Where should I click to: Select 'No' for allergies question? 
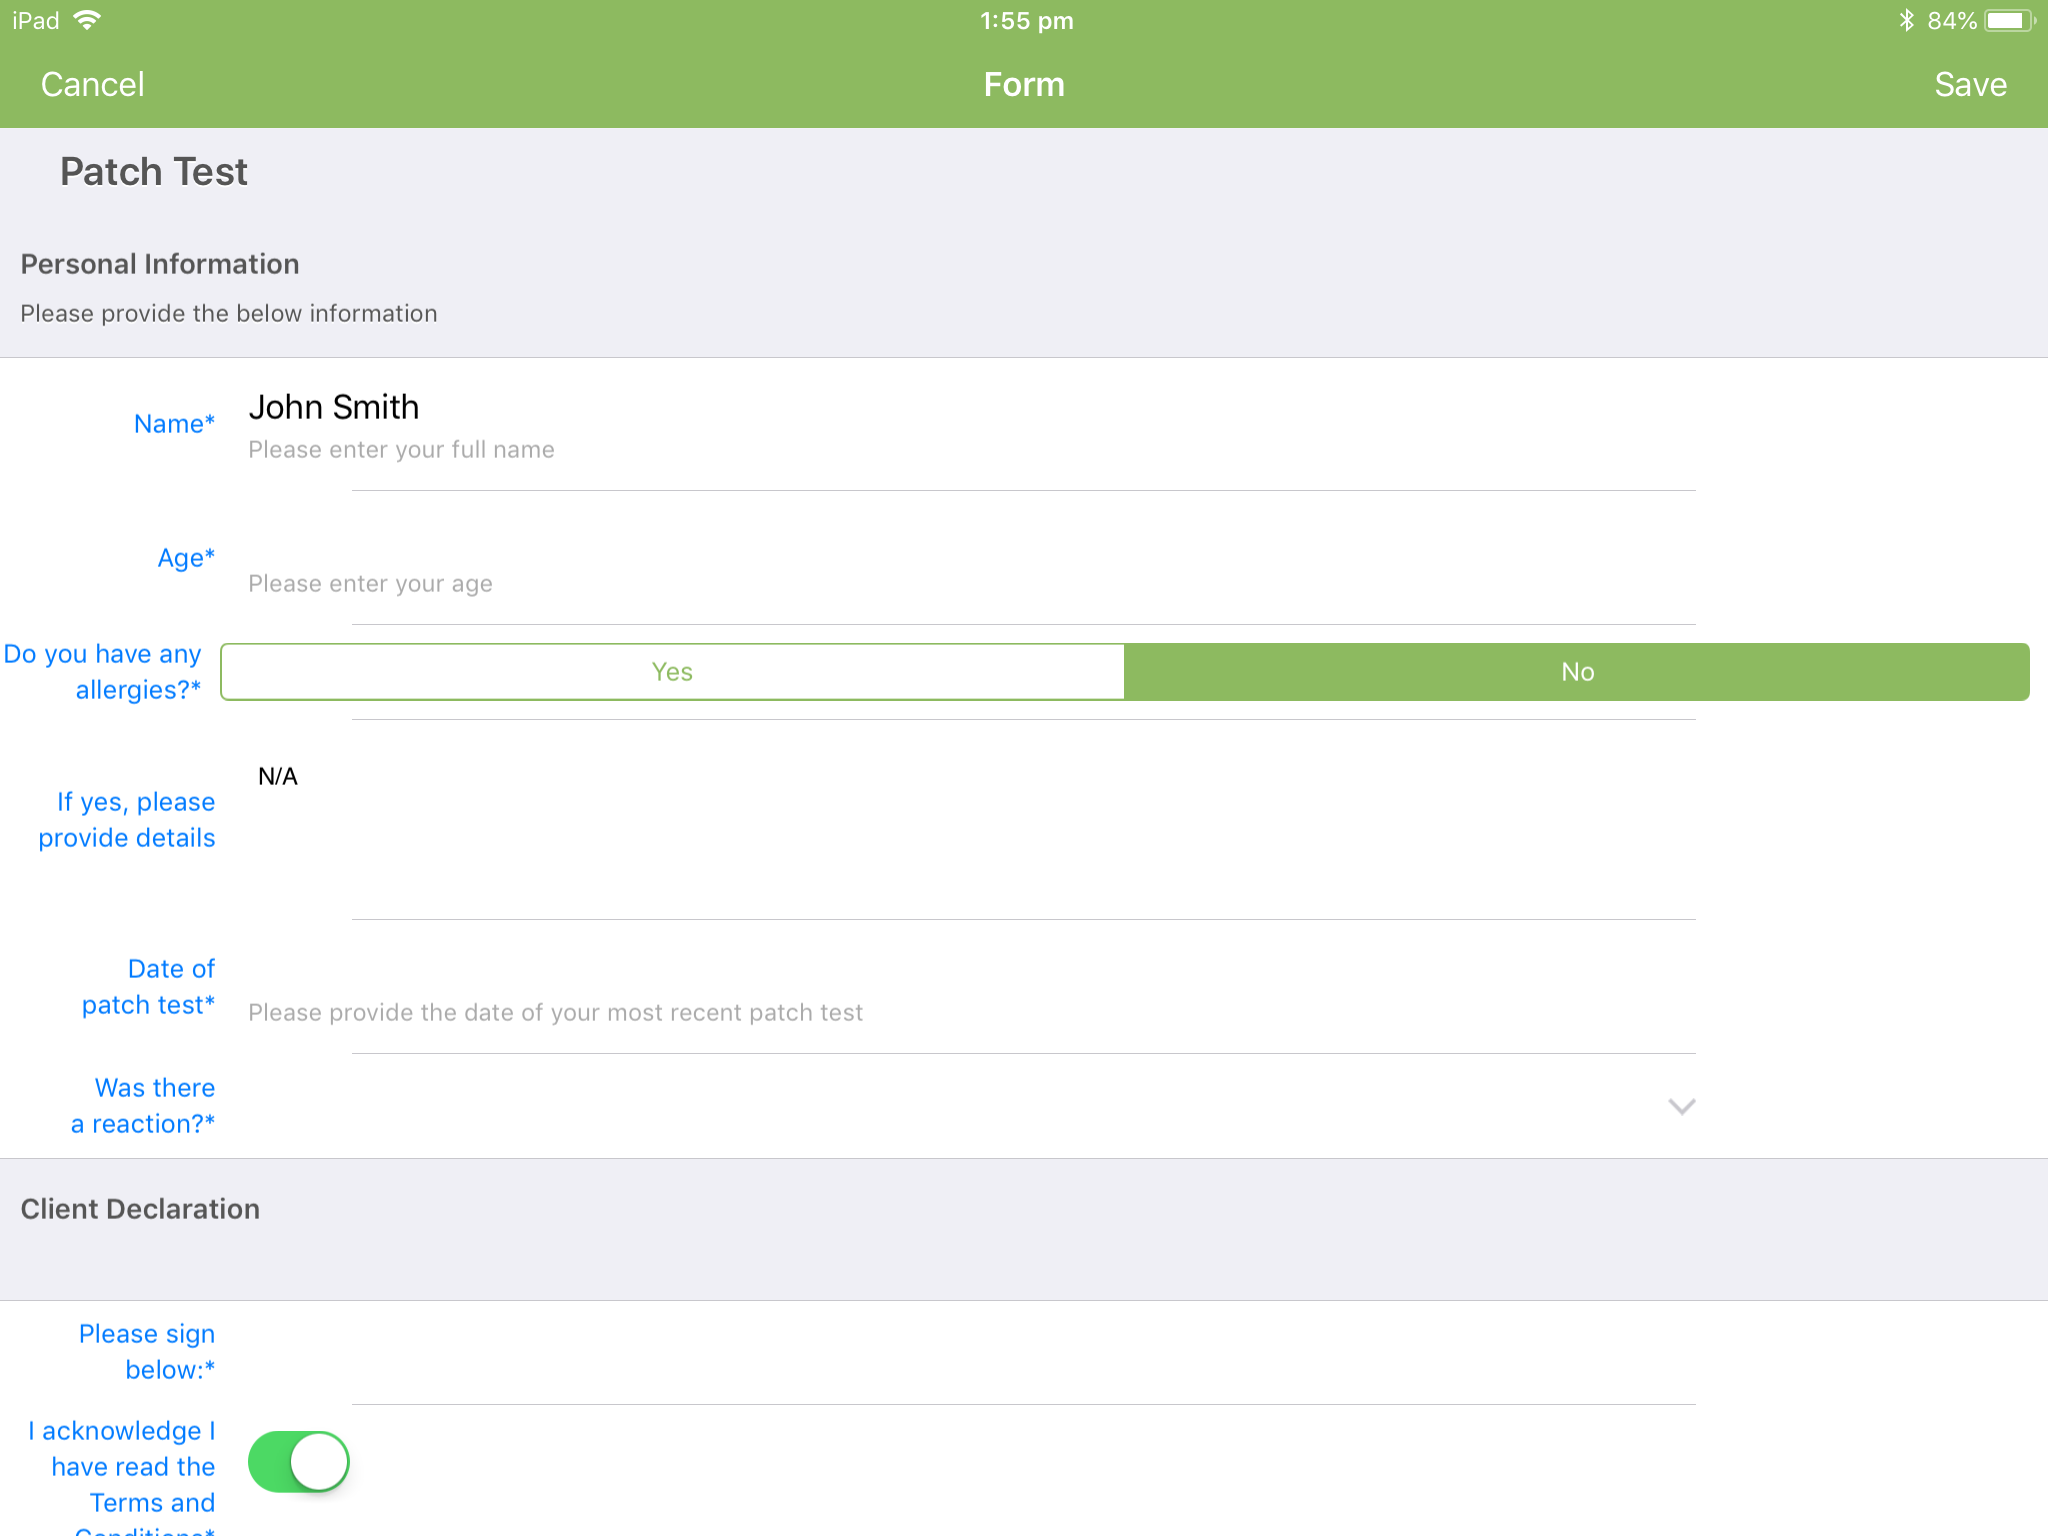tap(1578, 671)
